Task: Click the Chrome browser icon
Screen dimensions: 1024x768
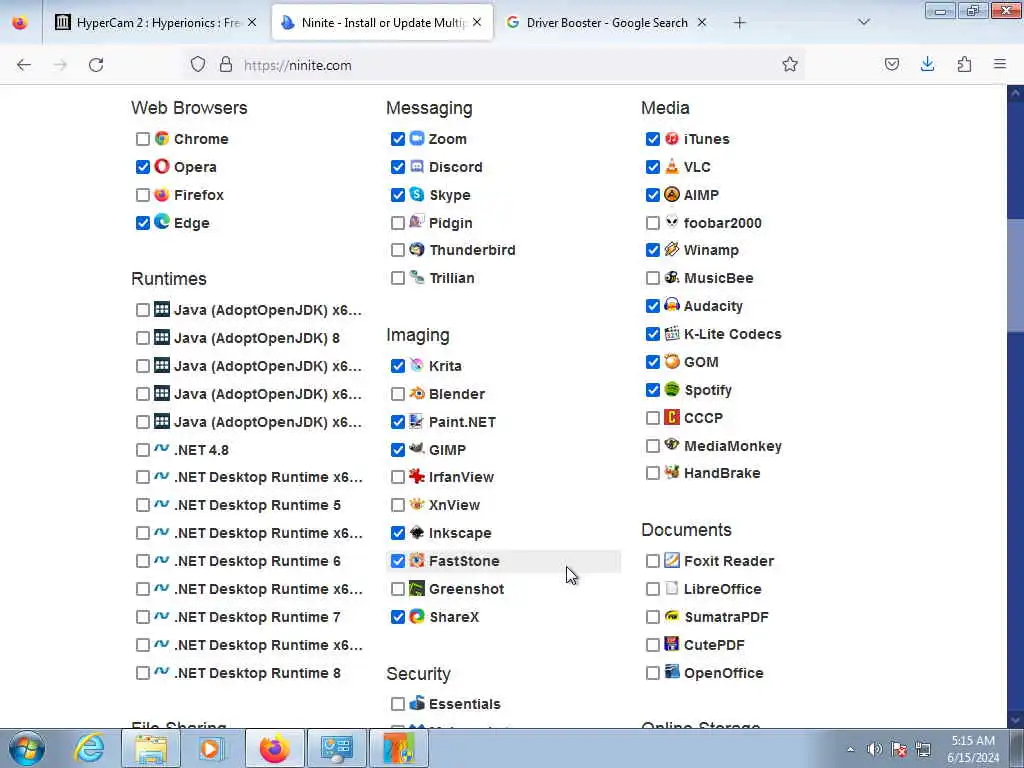Action: [161, 138]
